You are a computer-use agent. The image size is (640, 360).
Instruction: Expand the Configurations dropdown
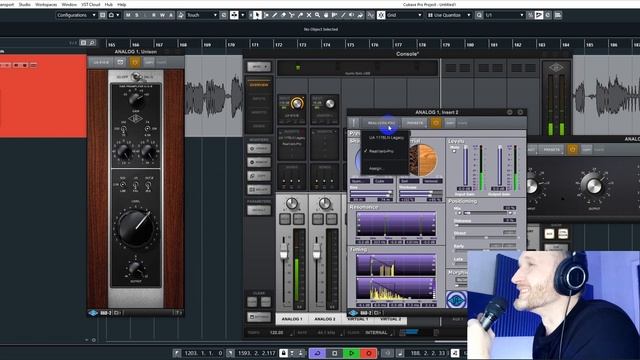point(76,15)
